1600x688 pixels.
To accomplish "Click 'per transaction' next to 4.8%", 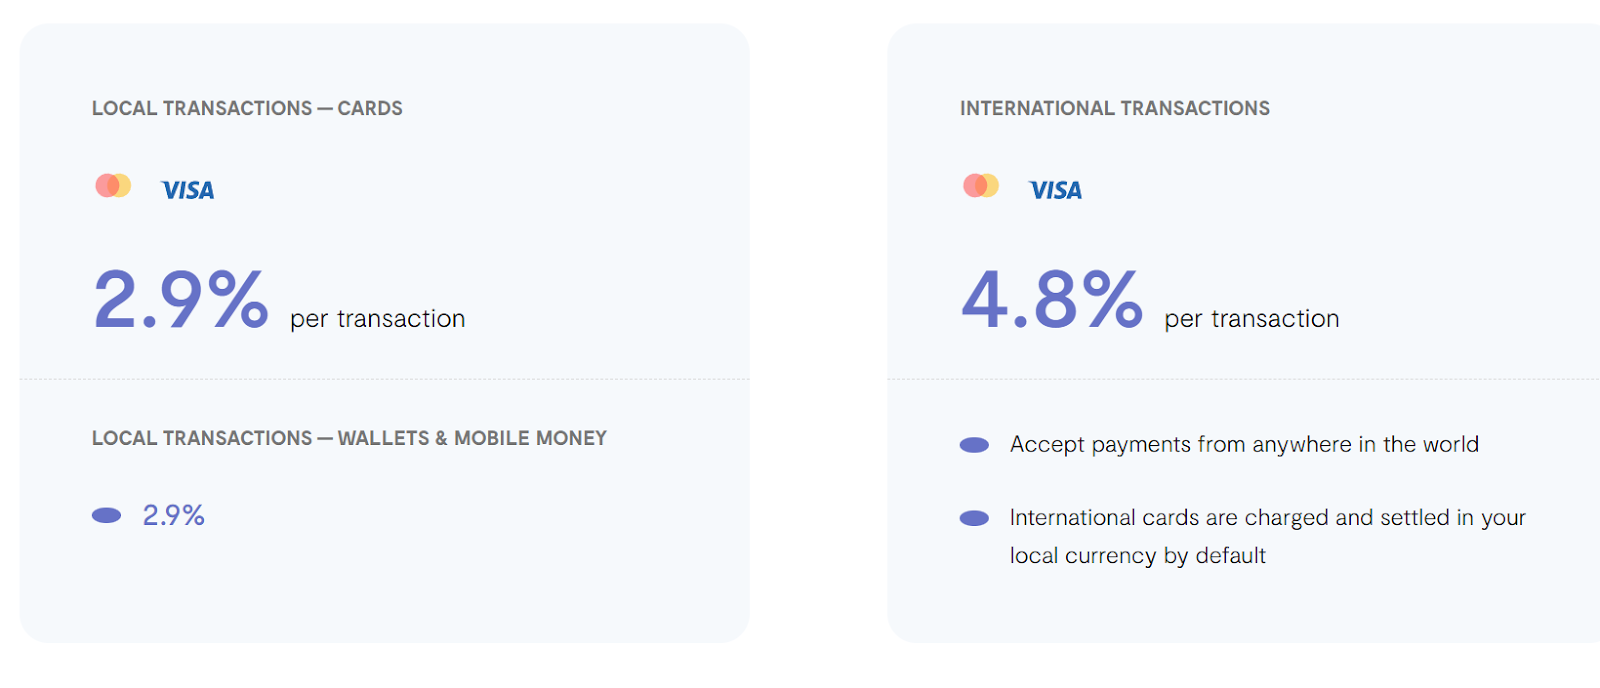I will [1252, 319].
